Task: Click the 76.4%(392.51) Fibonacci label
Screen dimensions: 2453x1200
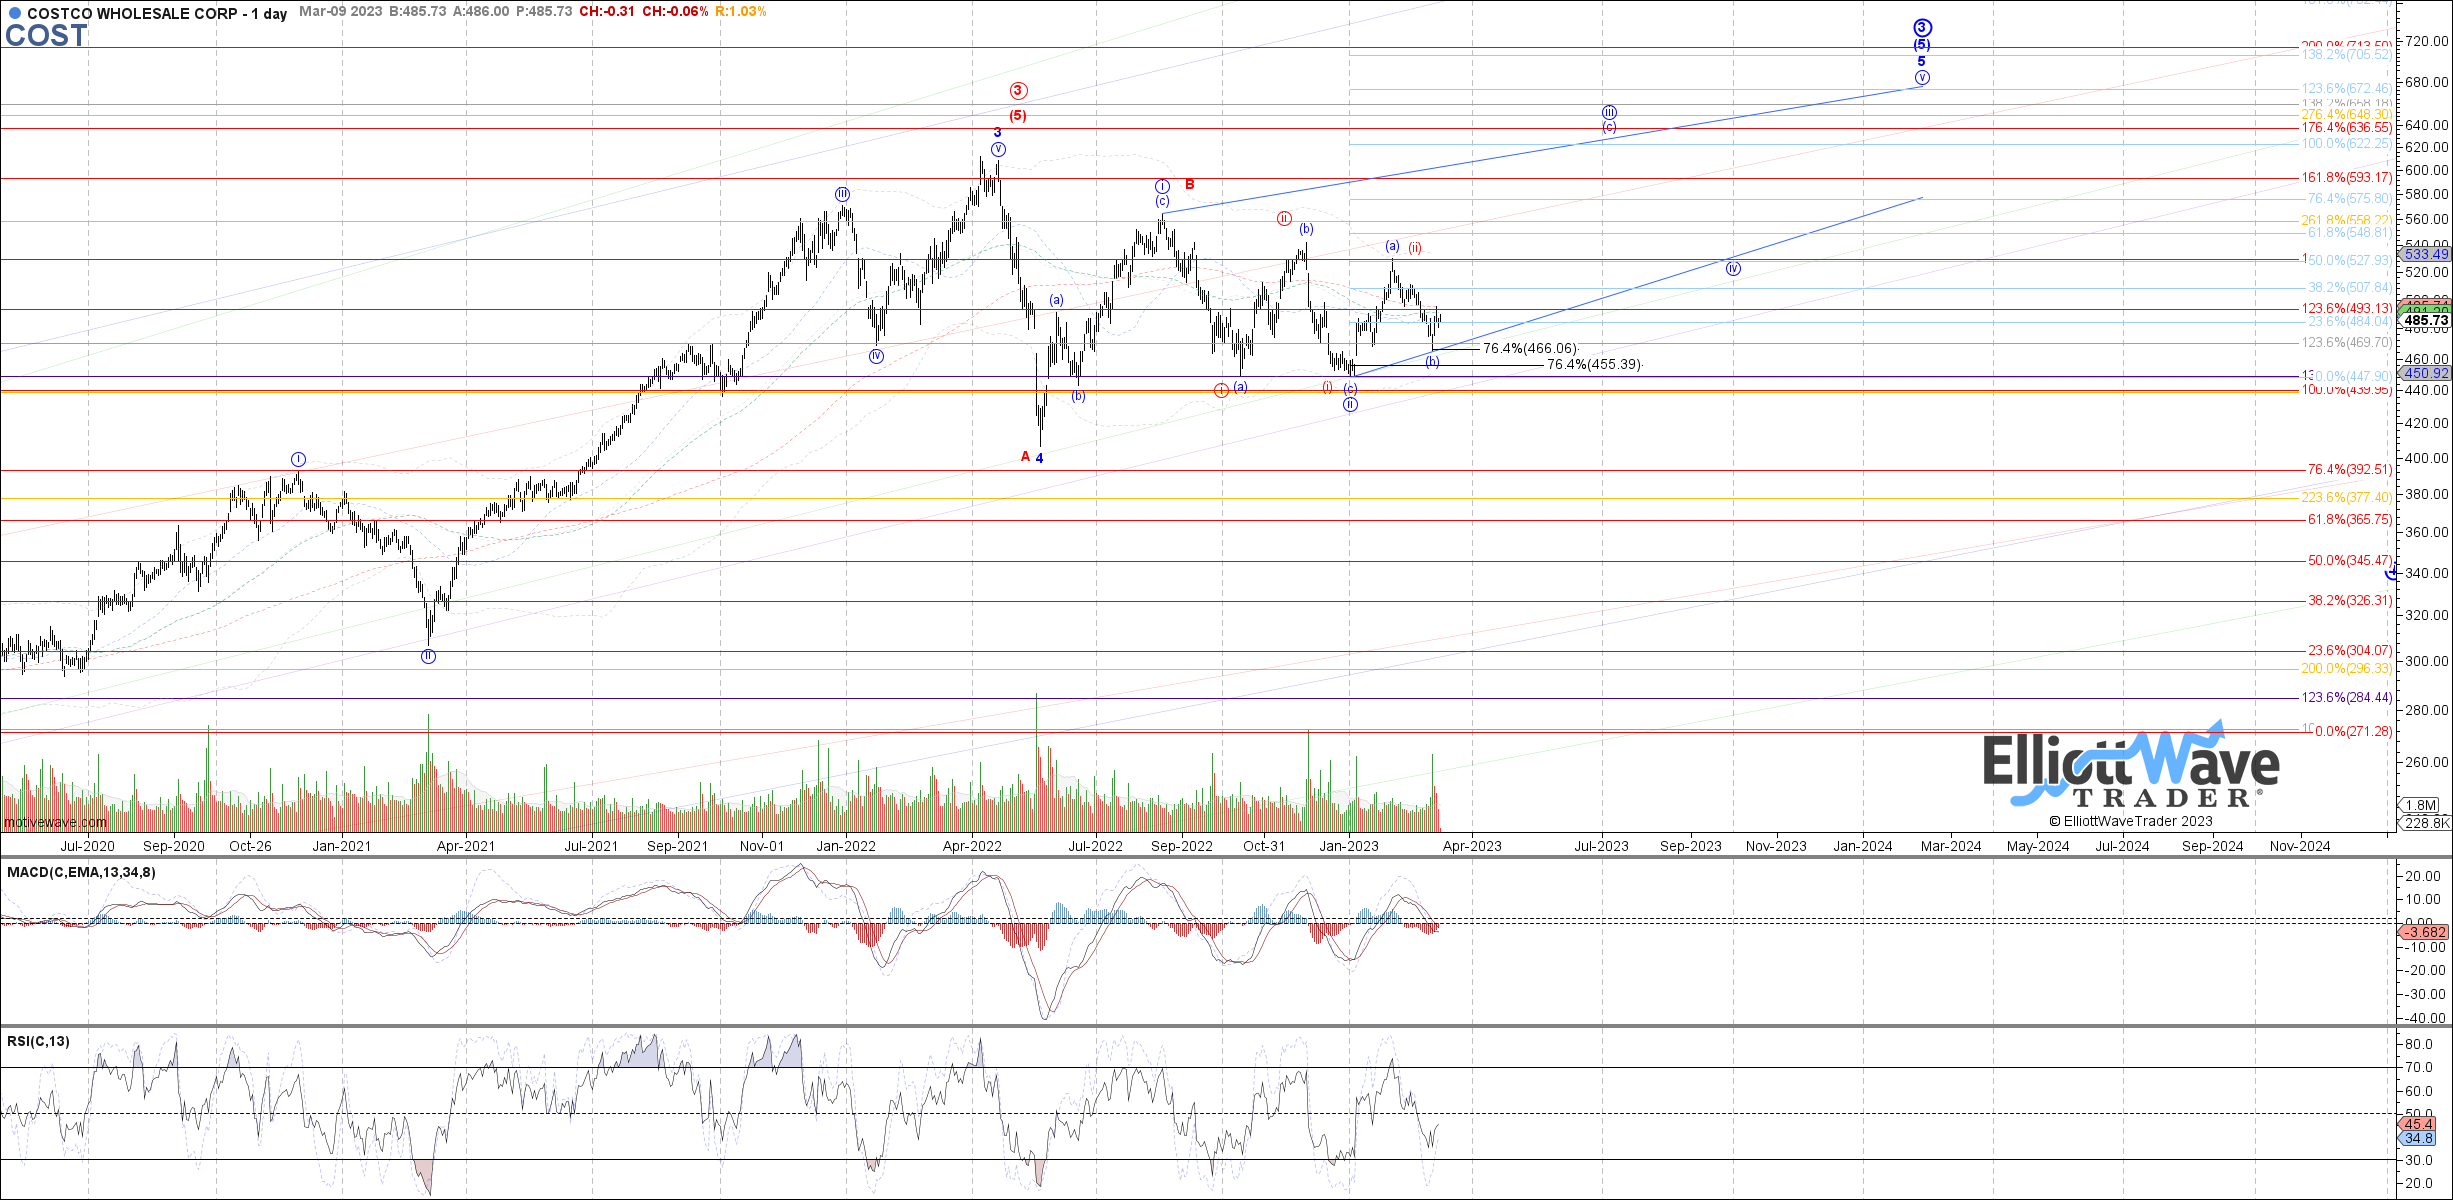Action: click(x=2350, y=470)
